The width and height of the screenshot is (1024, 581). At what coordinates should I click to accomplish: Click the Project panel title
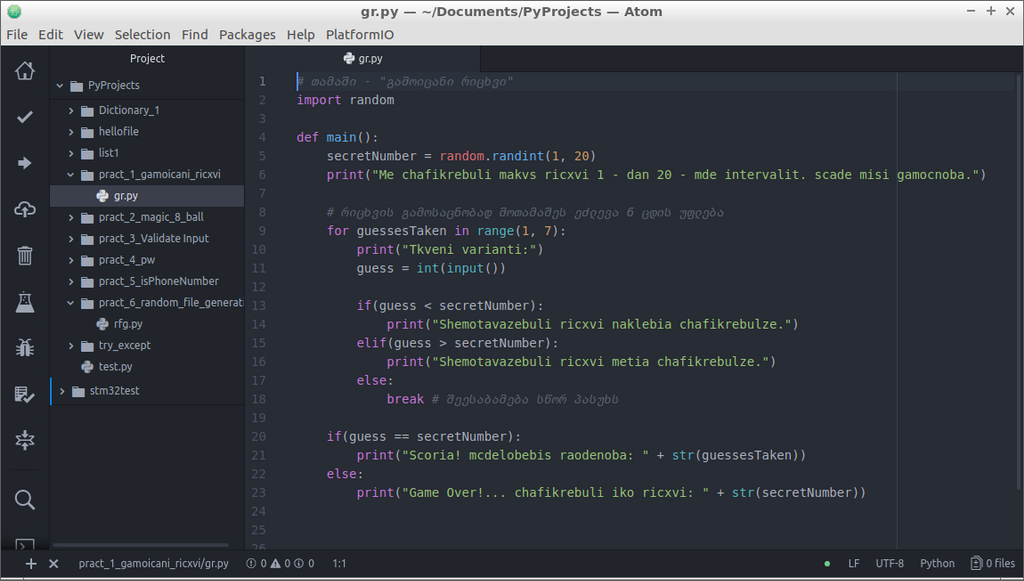pyautogui.click(x=147, y=59)
